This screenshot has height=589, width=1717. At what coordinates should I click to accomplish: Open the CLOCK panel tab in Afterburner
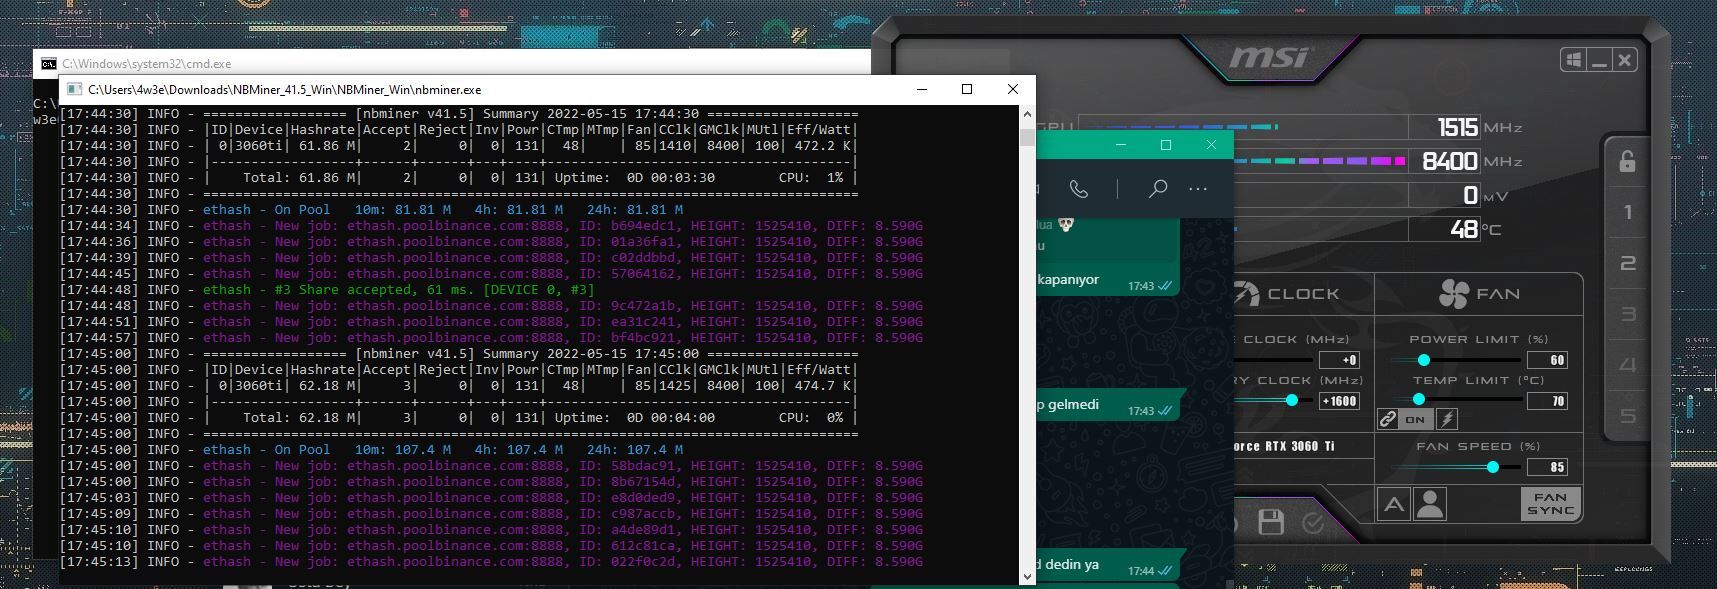pos(1286,294)
